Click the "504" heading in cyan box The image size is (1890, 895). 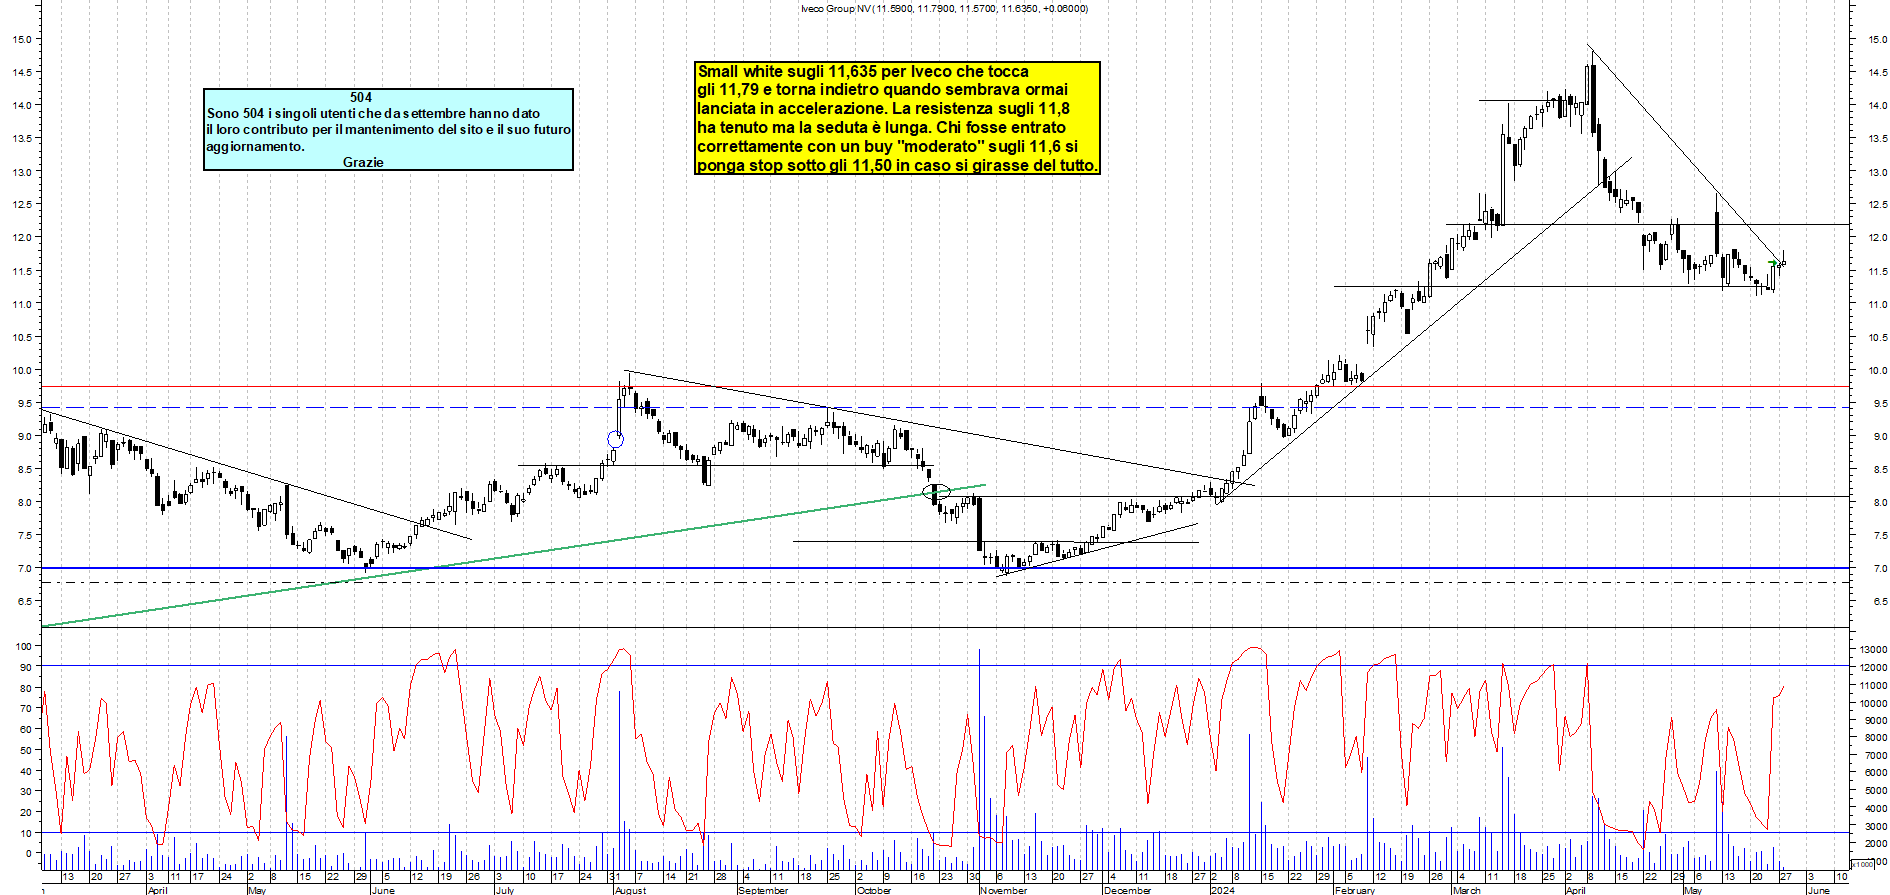point(361,97)
